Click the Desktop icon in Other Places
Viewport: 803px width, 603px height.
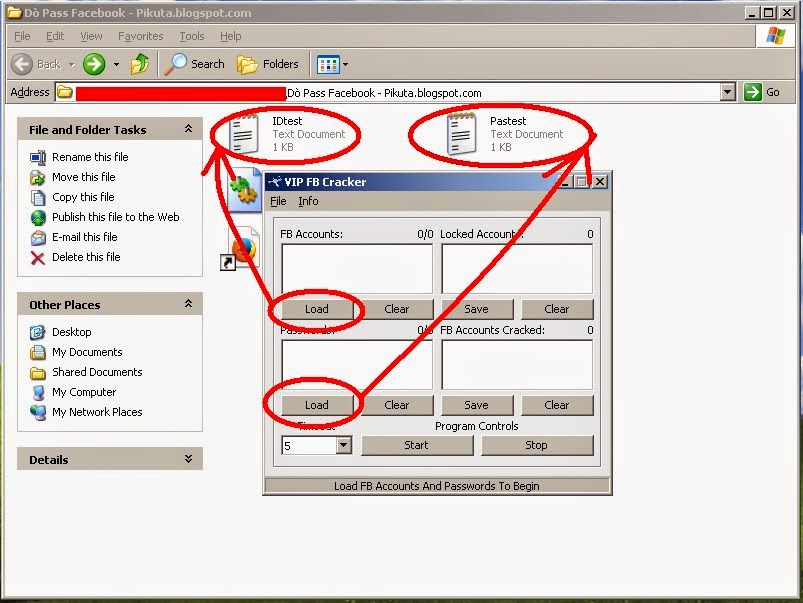click(x=37, y=332)
